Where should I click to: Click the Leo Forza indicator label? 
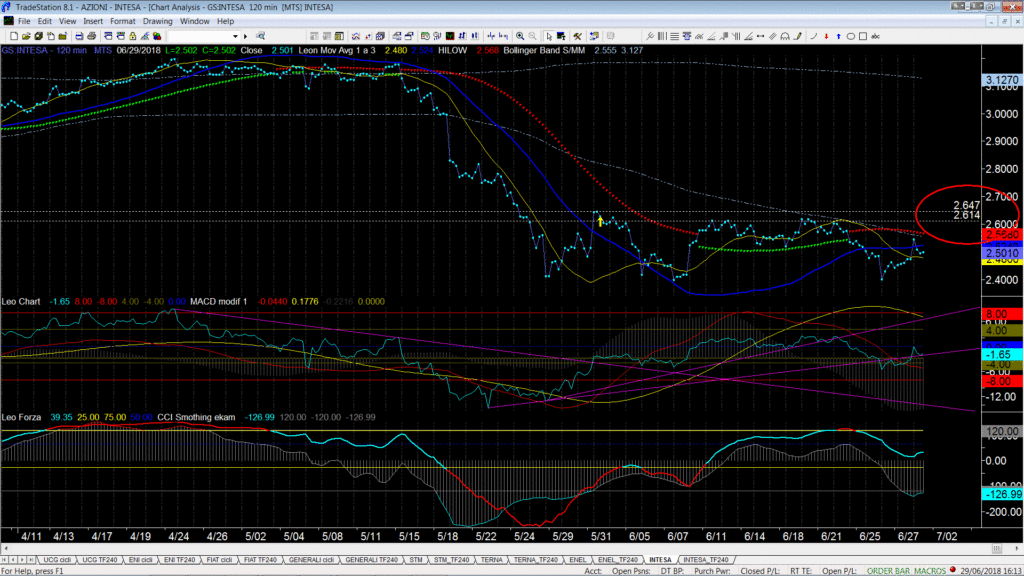22,417
